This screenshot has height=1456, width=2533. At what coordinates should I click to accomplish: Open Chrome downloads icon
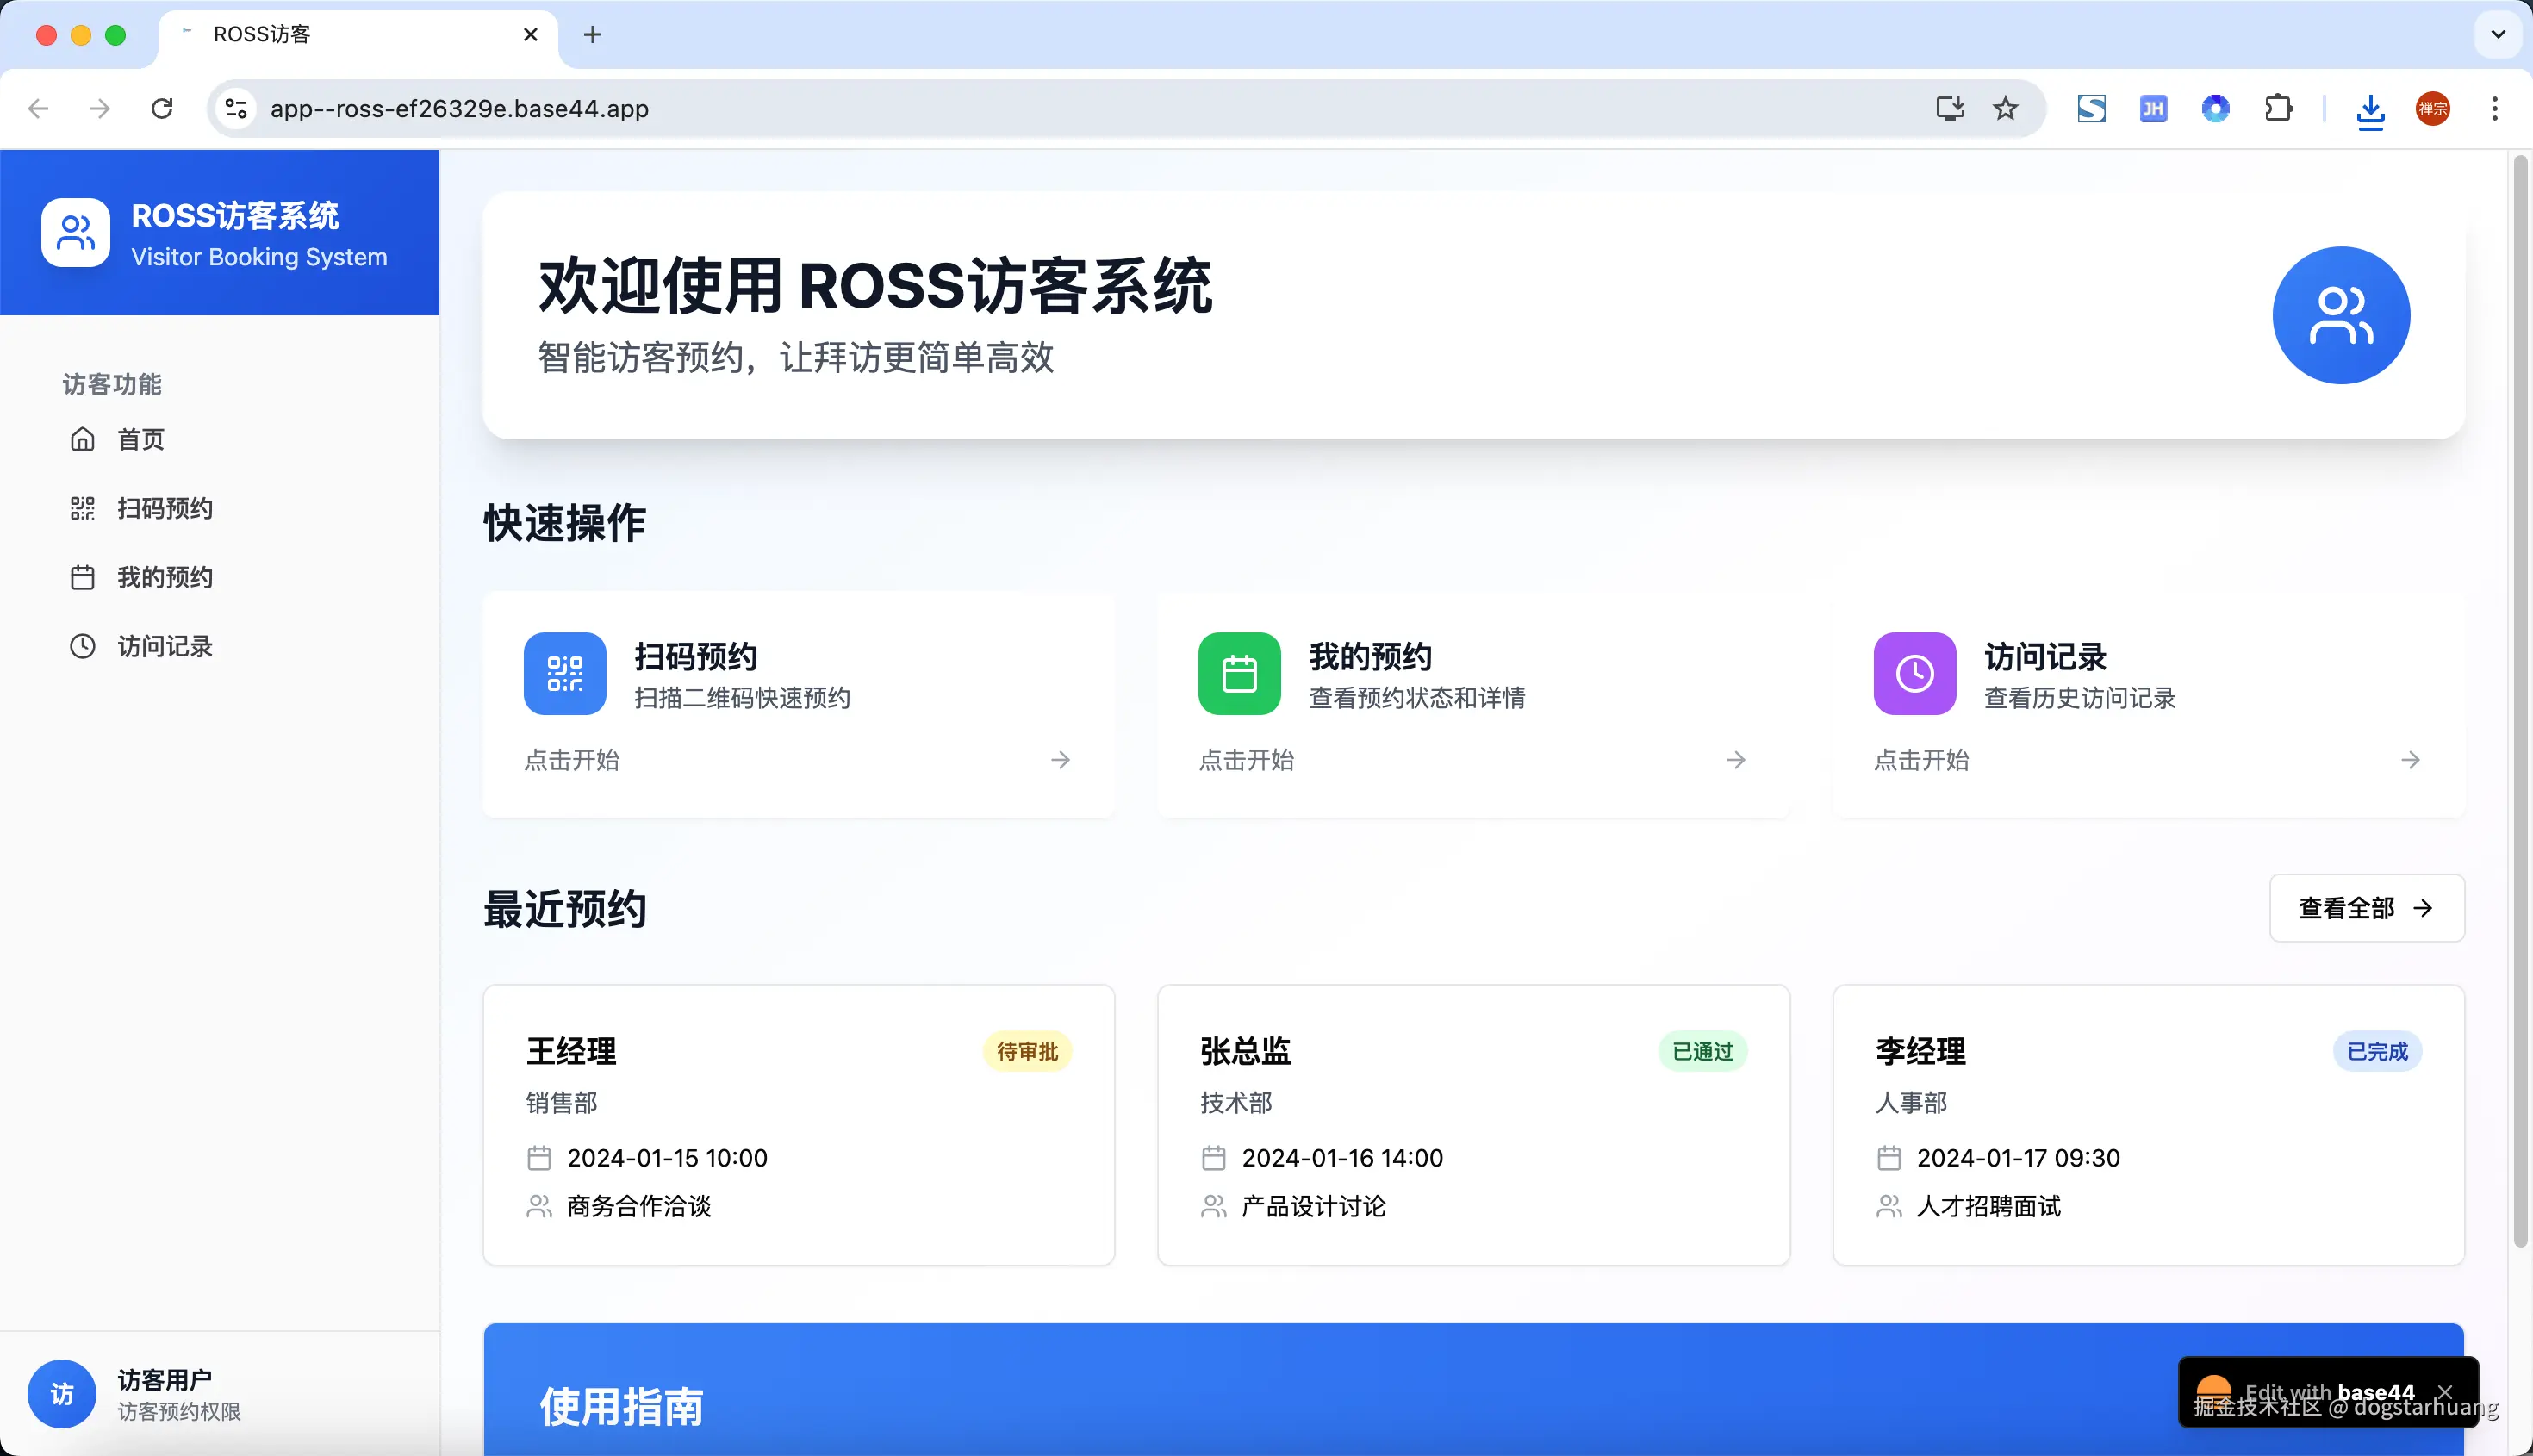click(2370, 108)
